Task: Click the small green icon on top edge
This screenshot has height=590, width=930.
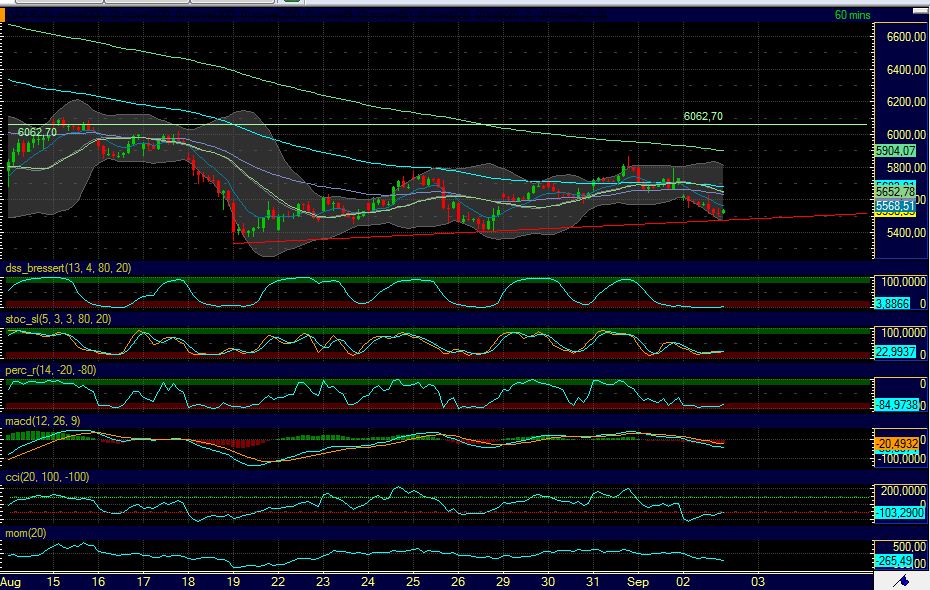Action: click(x=292, y=3)
